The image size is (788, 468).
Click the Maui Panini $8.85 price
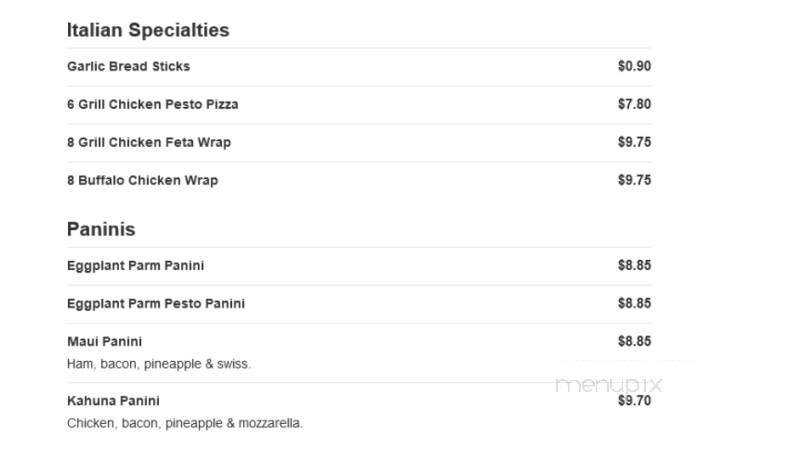pyautogui.click(x=634, y=341)
